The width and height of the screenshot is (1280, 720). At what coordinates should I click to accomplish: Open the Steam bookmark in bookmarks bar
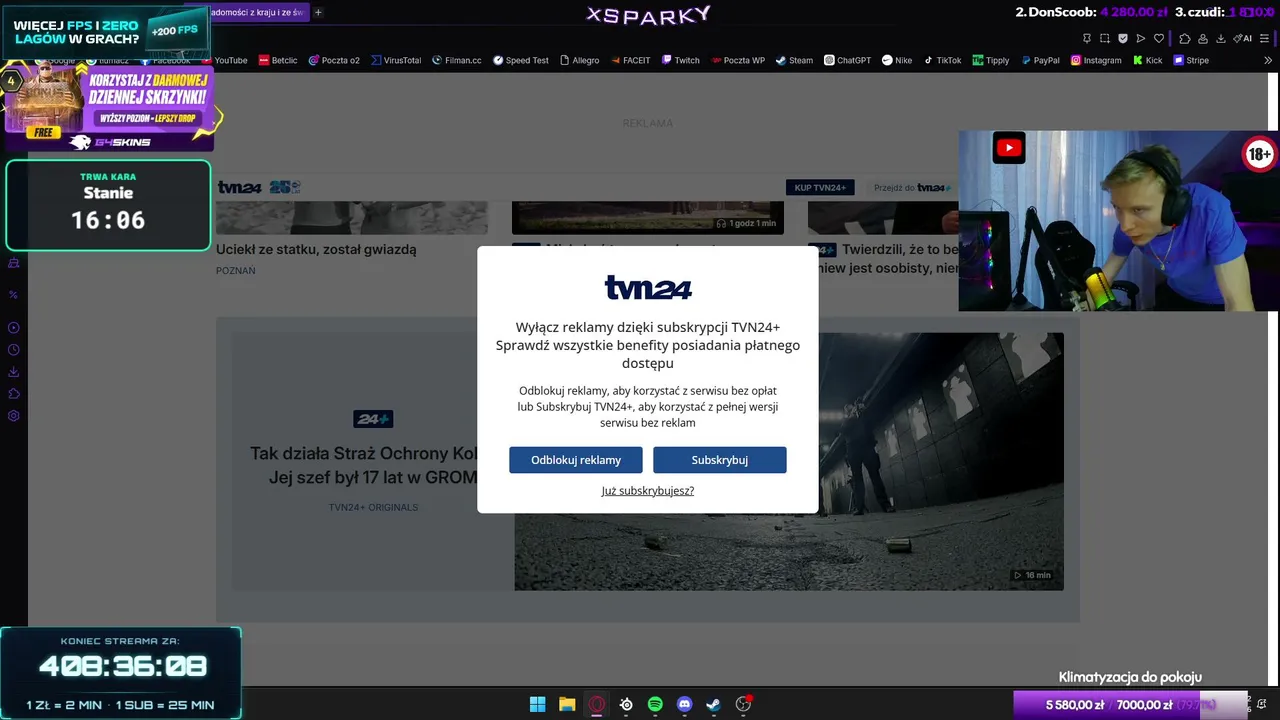click(x=795, y=60)
